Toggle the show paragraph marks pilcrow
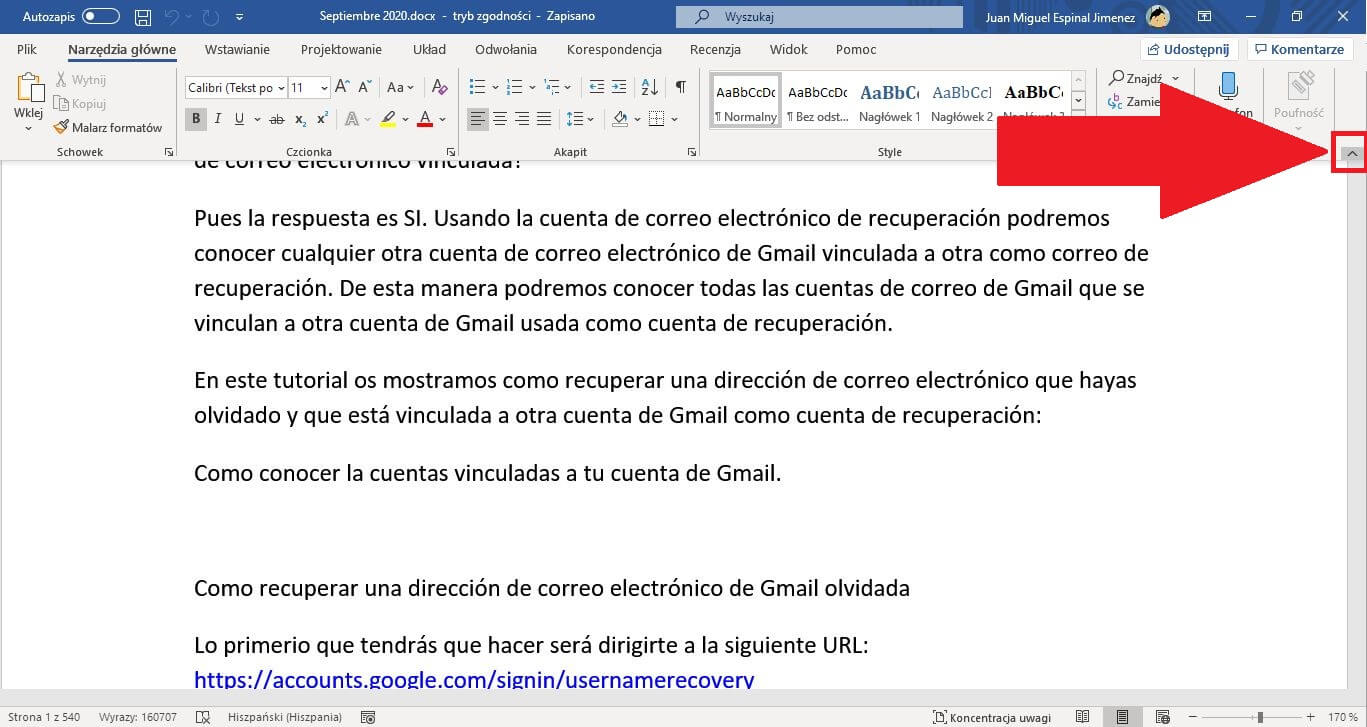The height and width of the screenshot is (727, 1367). click(681, 87)
